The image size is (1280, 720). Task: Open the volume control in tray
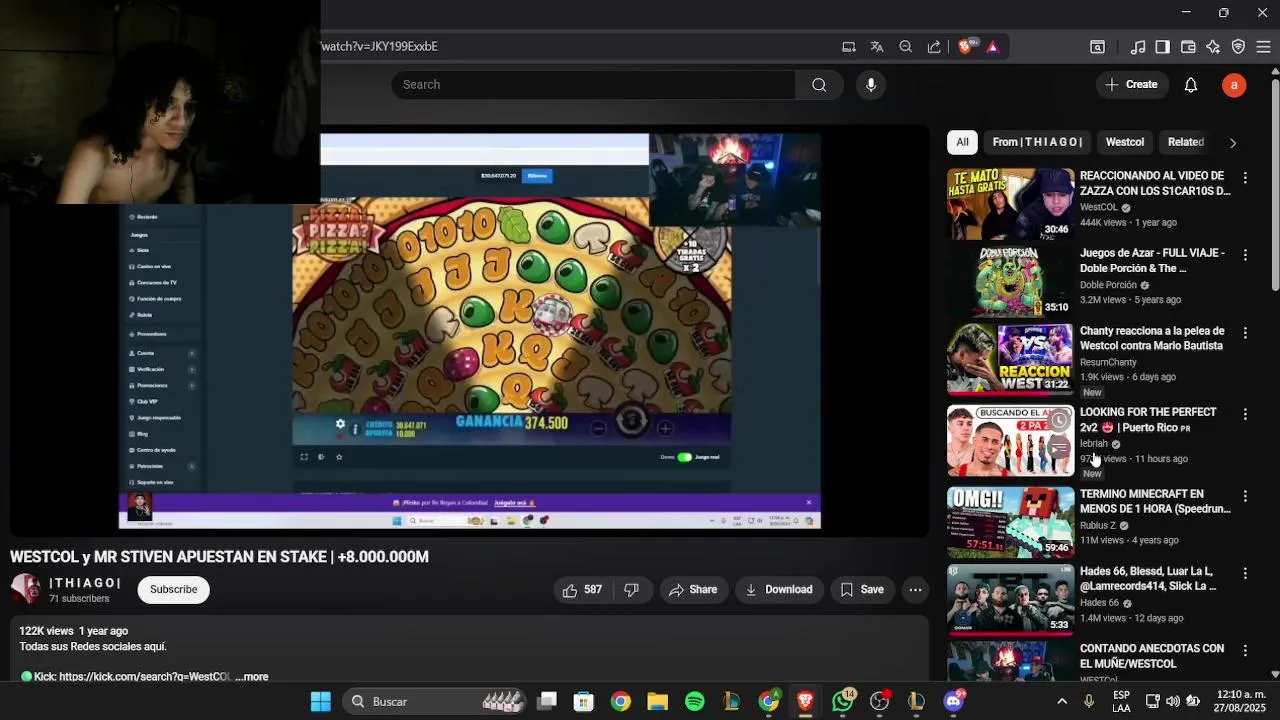pyautogui.click(x=1172, y=702)
